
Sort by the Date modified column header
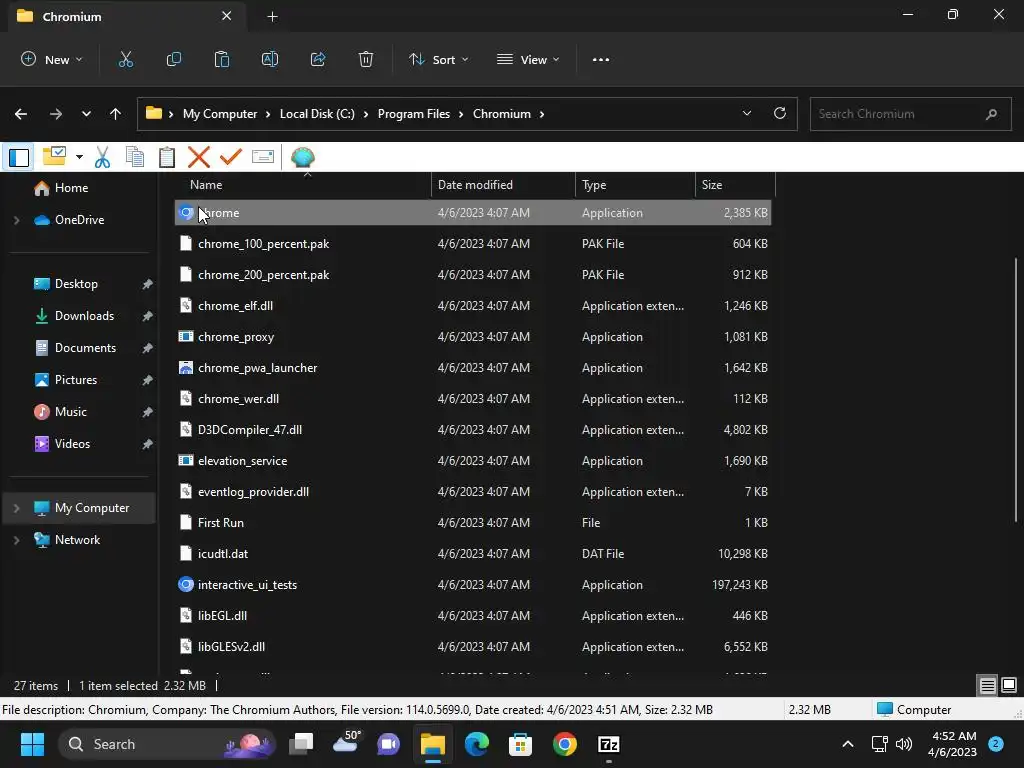click(503, 185)
